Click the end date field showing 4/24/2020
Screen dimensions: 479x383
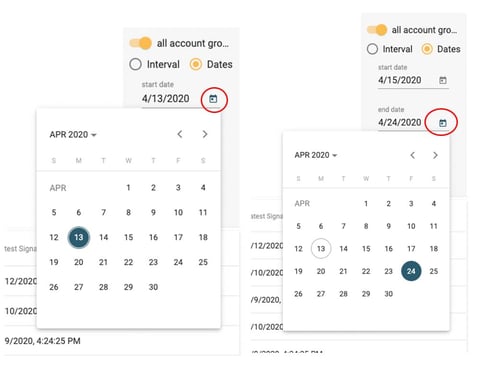pos(399,122)
